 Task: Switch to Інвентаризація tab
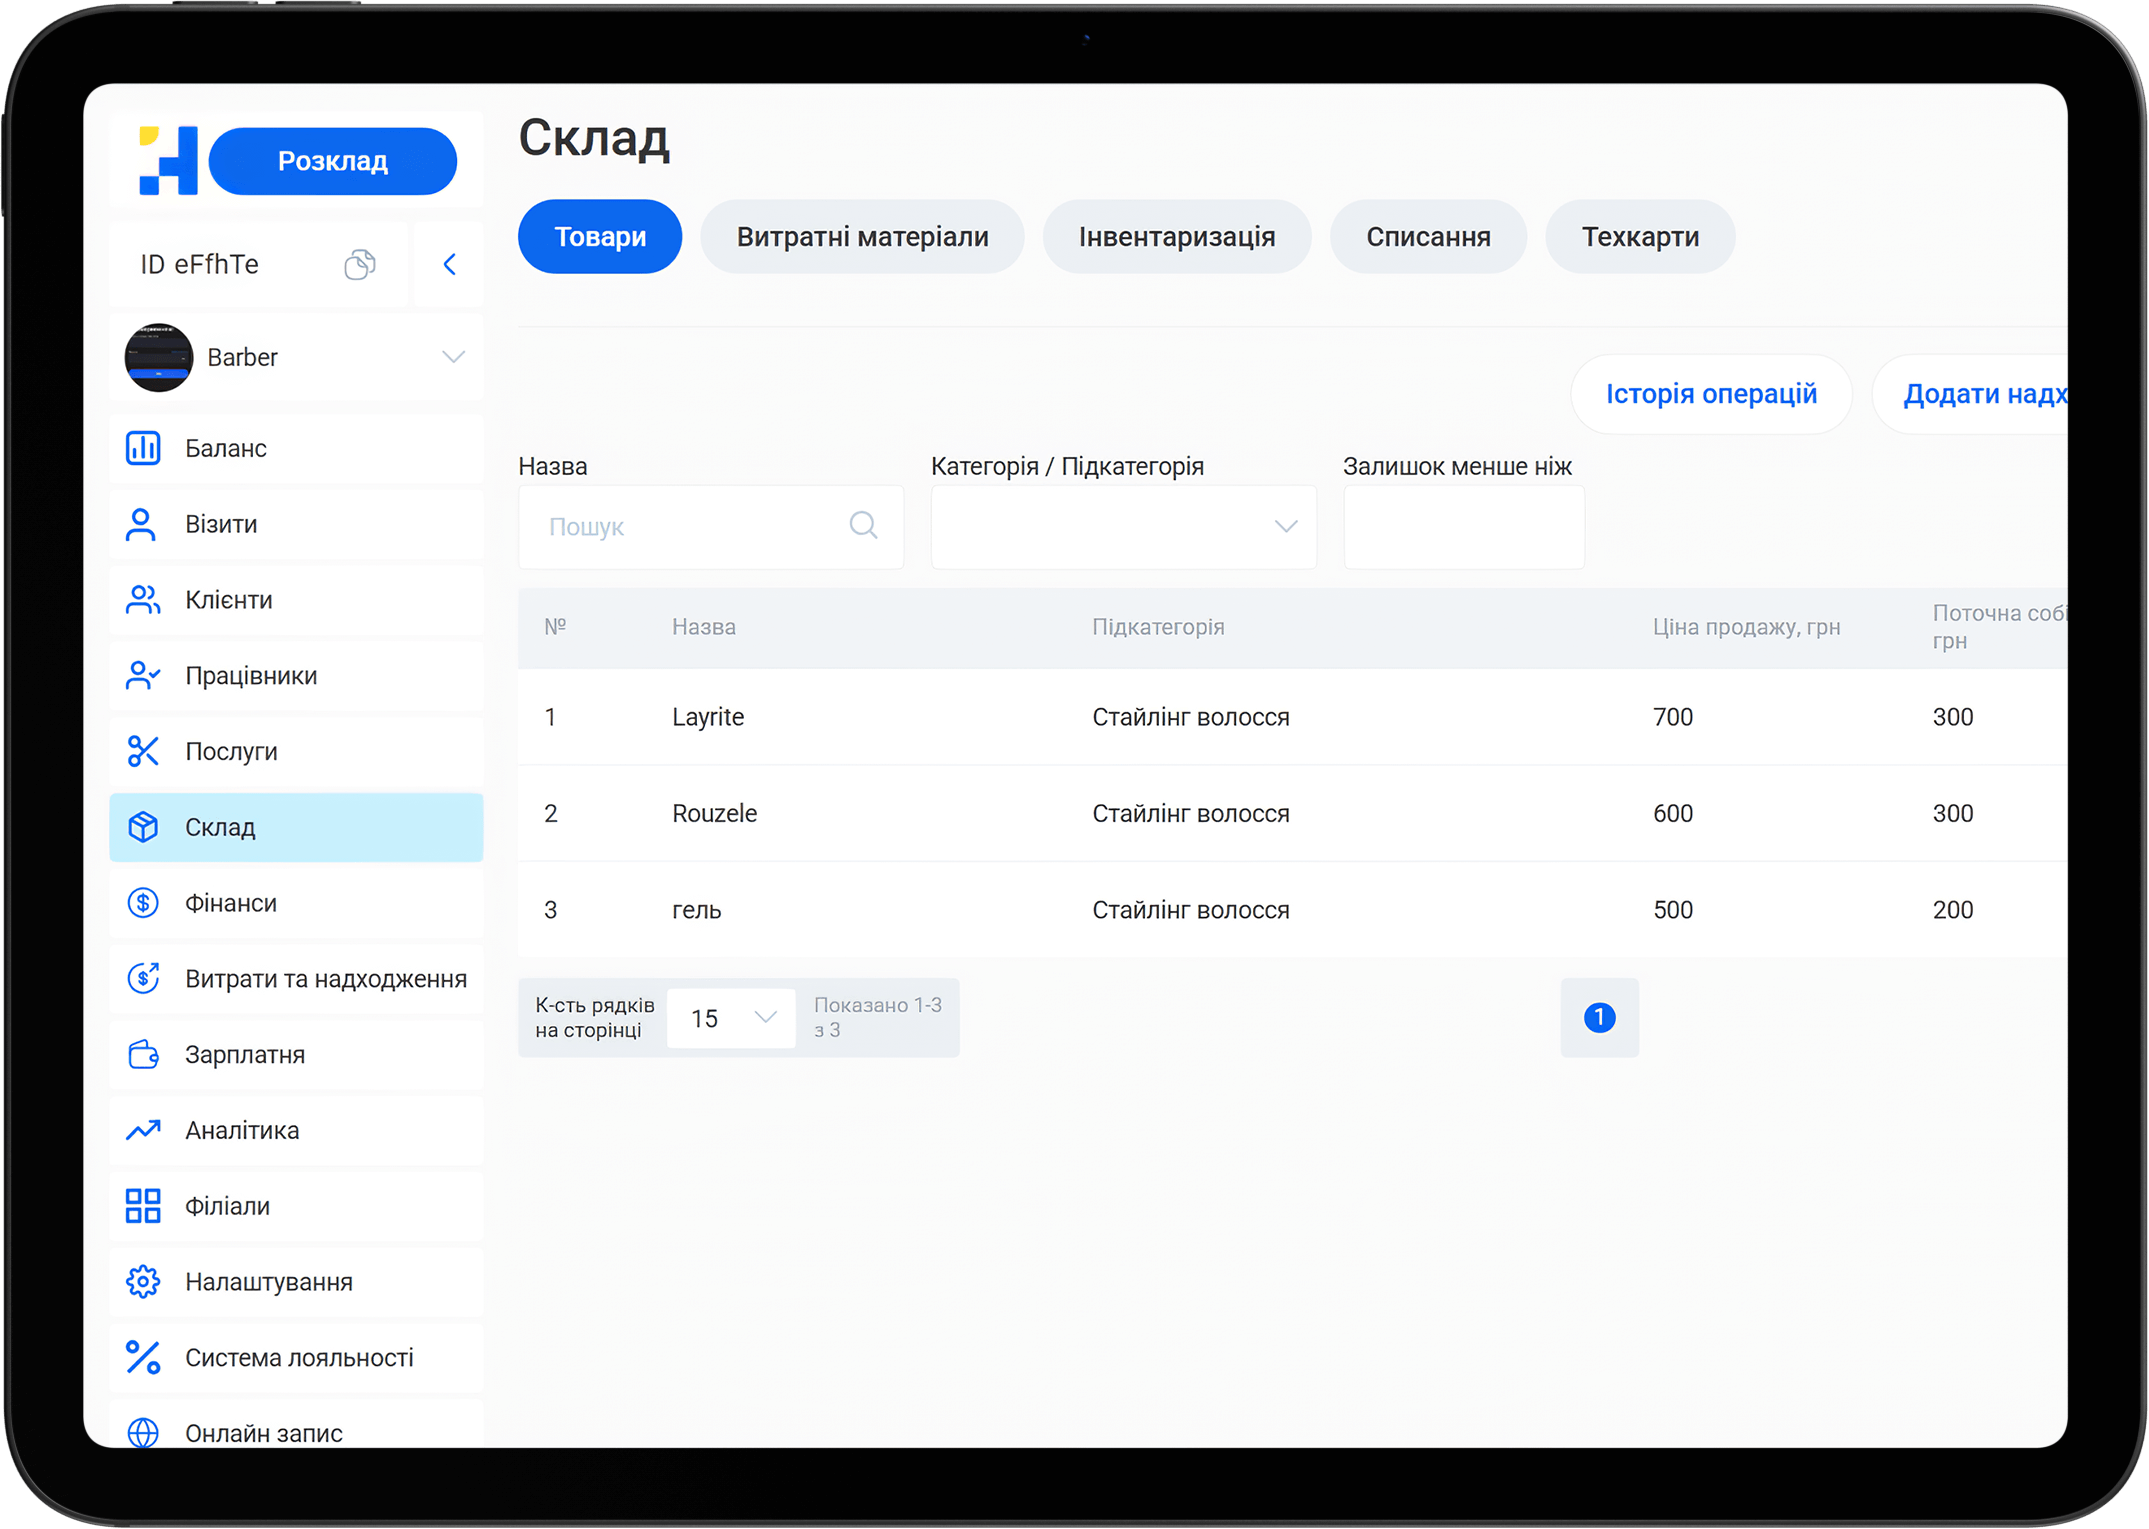click(1176, 237)
